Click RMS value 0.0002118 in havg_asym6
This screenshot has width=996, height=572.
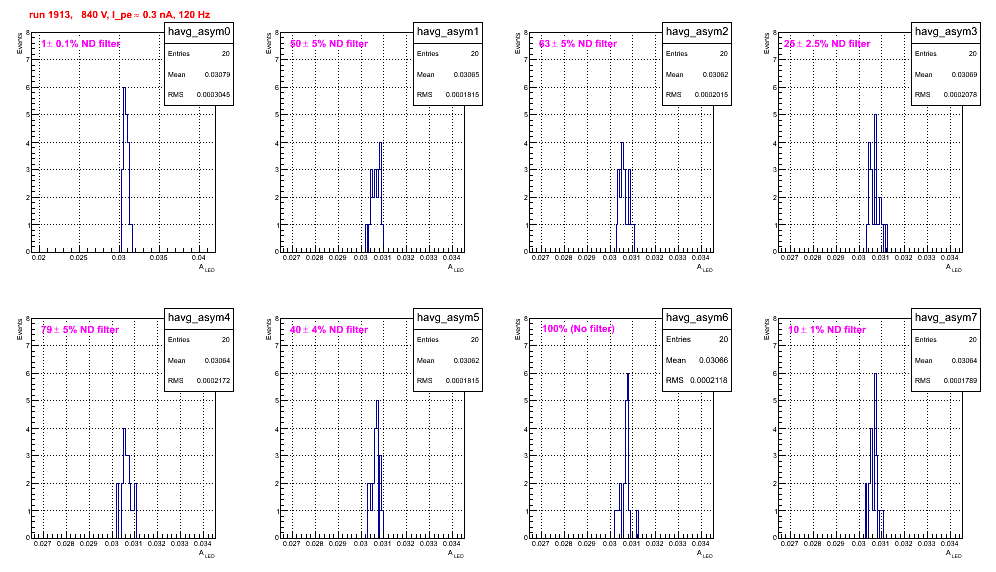click(x=709, y=381)
